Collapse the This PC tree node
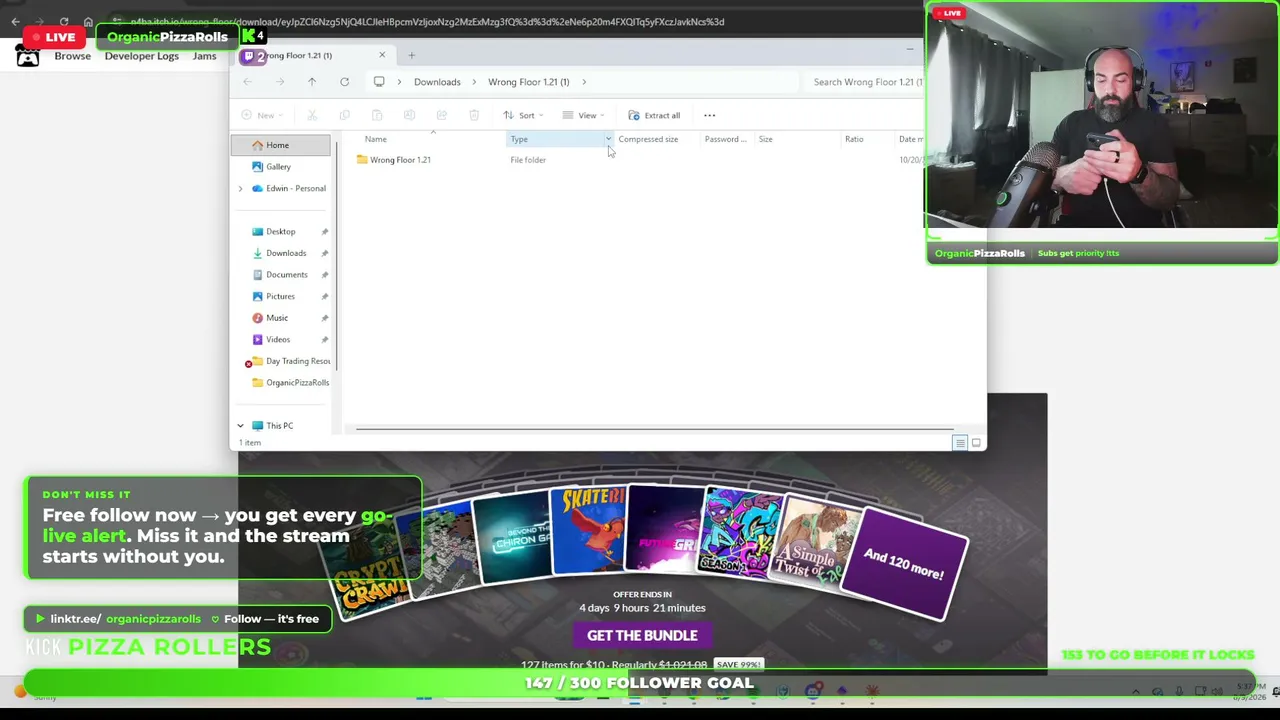Viewport: 1280px width, 720px height. [240, 426]
